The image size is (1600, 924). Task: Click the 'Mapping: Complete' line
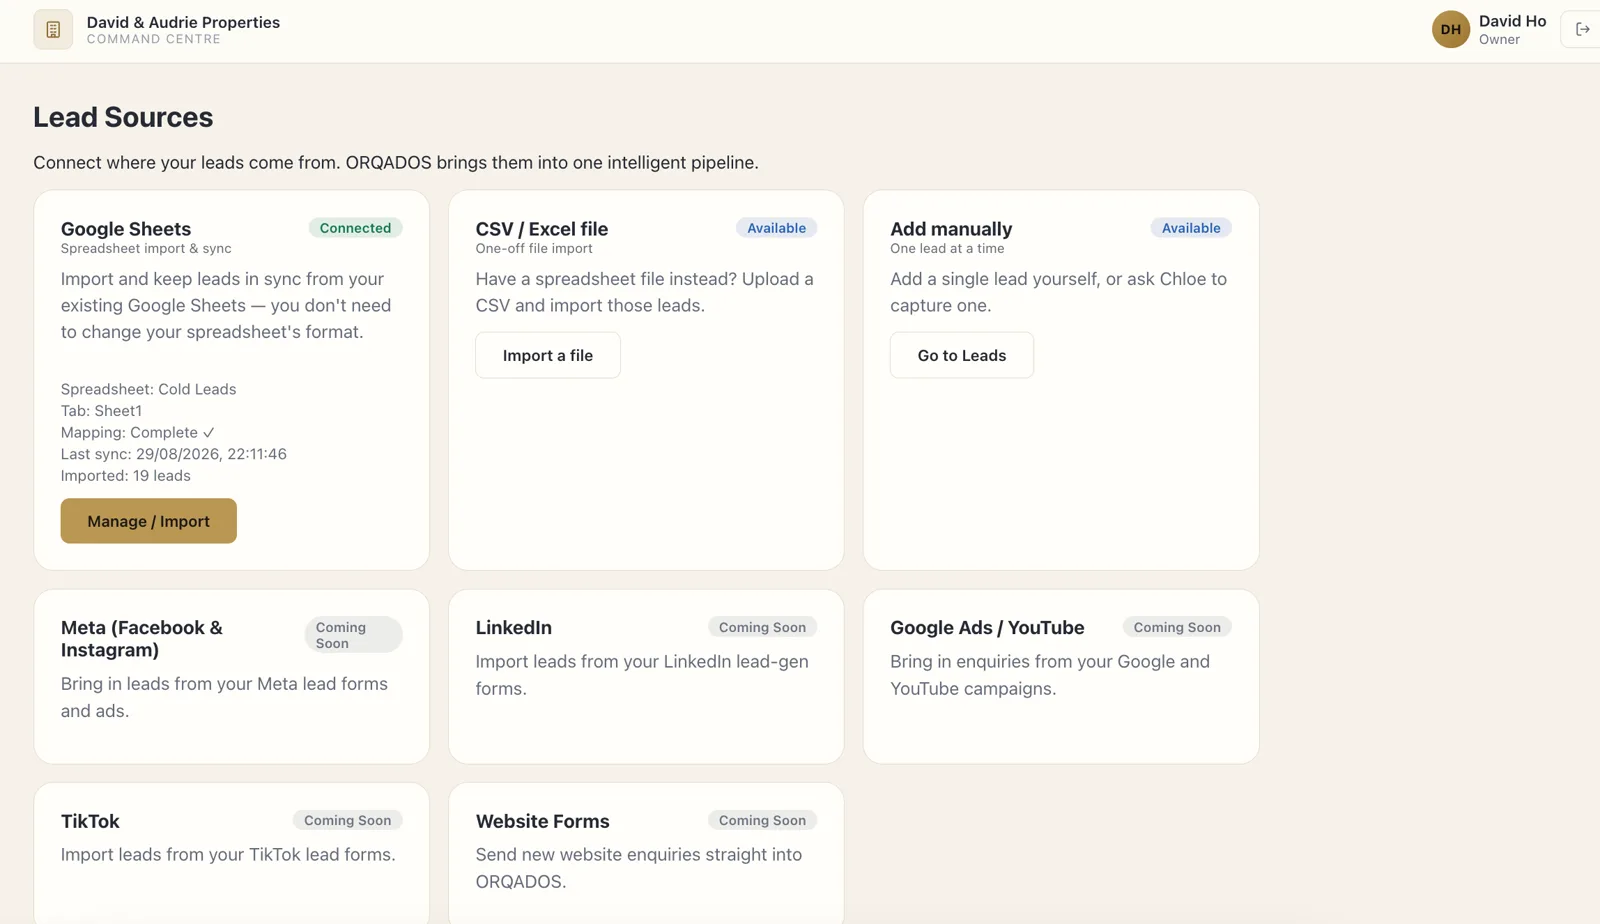(138, 432)
